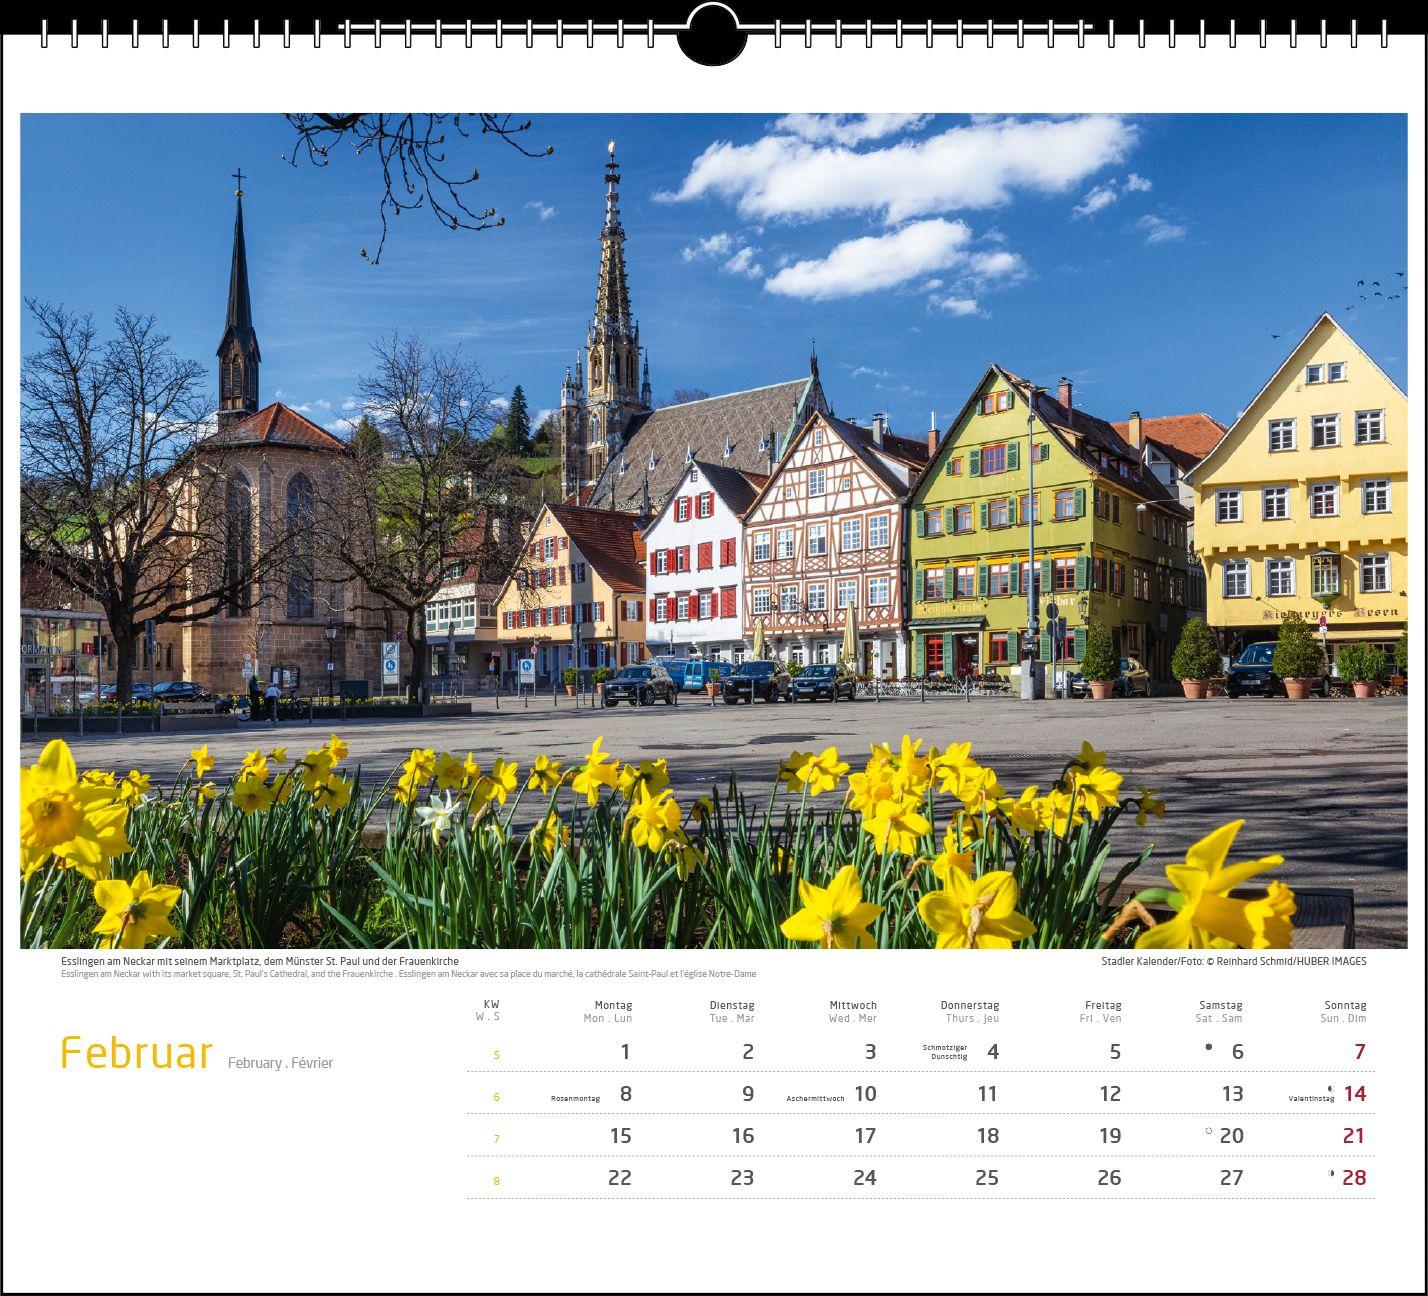Viewport: 1428px width, 1296px height.
Task: Expand week number 7 in the KW column
Action: coord(495,1137)
